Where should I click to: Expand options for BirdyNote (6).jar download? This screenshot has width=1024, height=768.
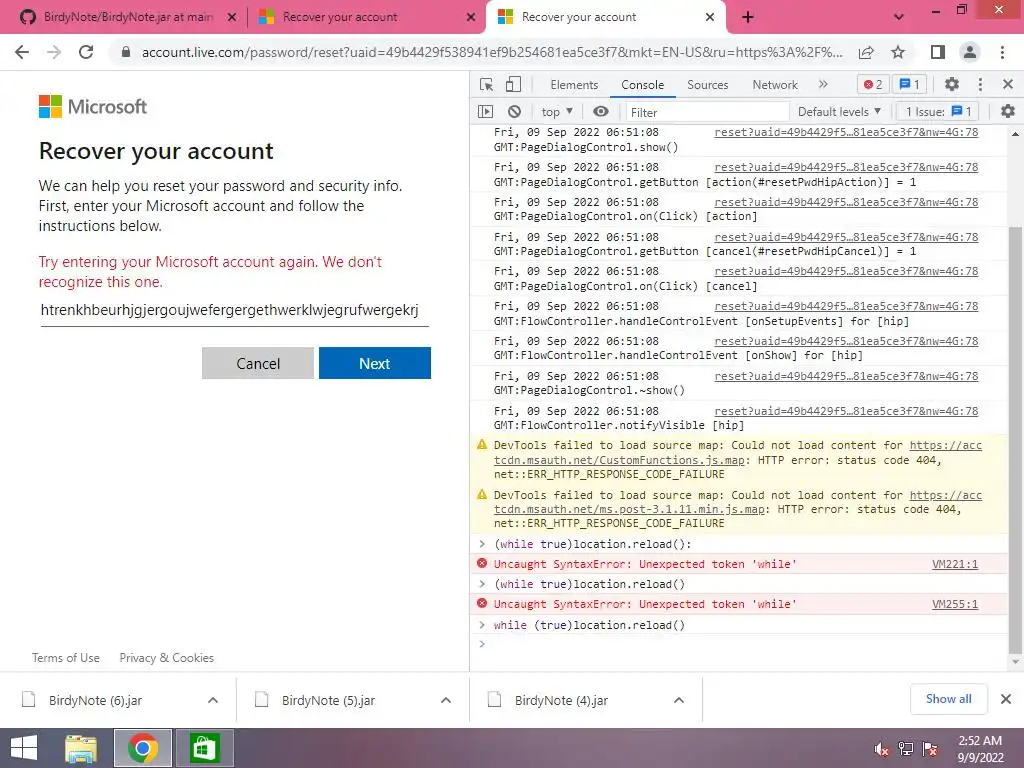point(213,700)
